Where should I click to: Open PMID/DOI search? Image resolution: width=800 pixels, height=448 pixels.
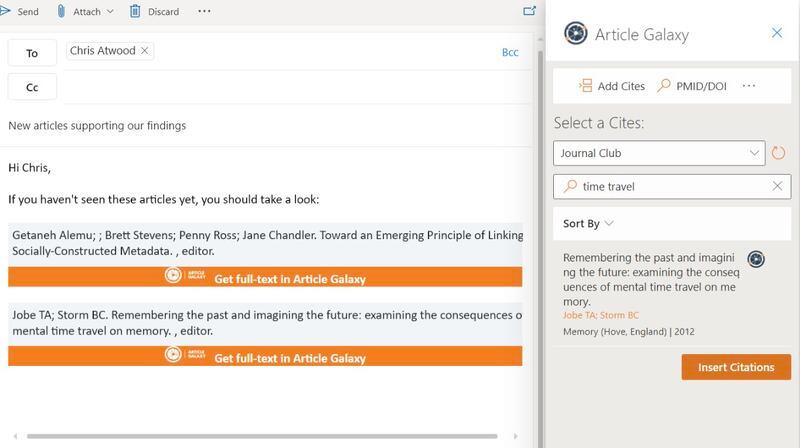(692, 86)
